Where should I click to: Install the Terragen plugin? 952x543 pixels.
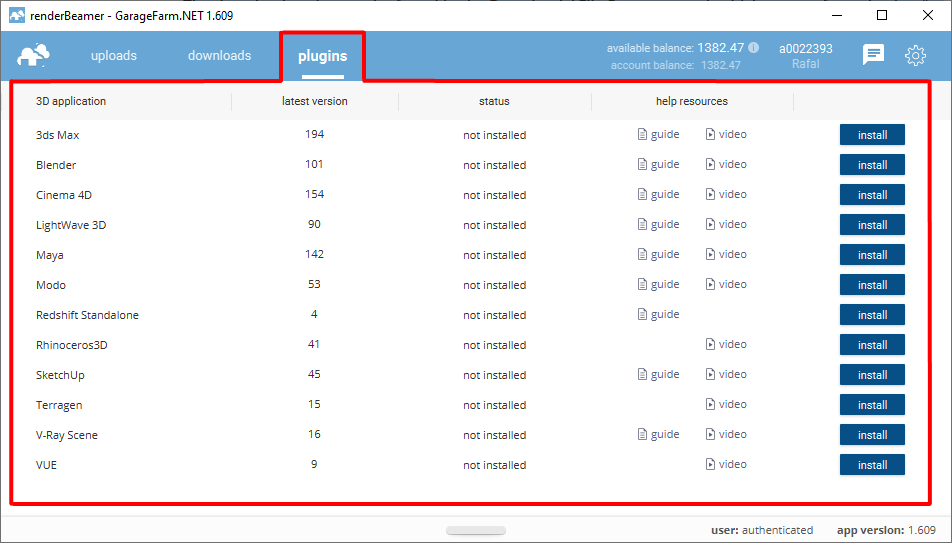pyautogui.click(x=872, y=405)
